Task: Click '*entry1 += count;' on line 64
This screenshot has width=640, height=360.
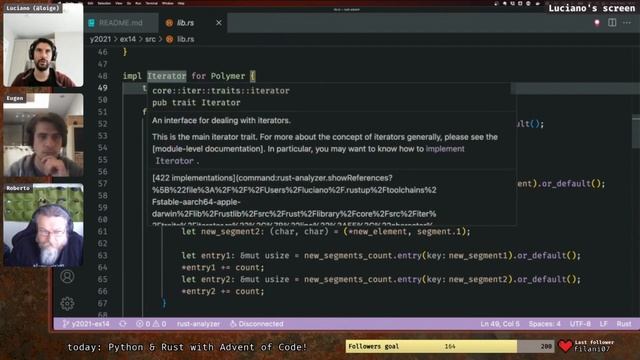Action: tap(223, 267)
